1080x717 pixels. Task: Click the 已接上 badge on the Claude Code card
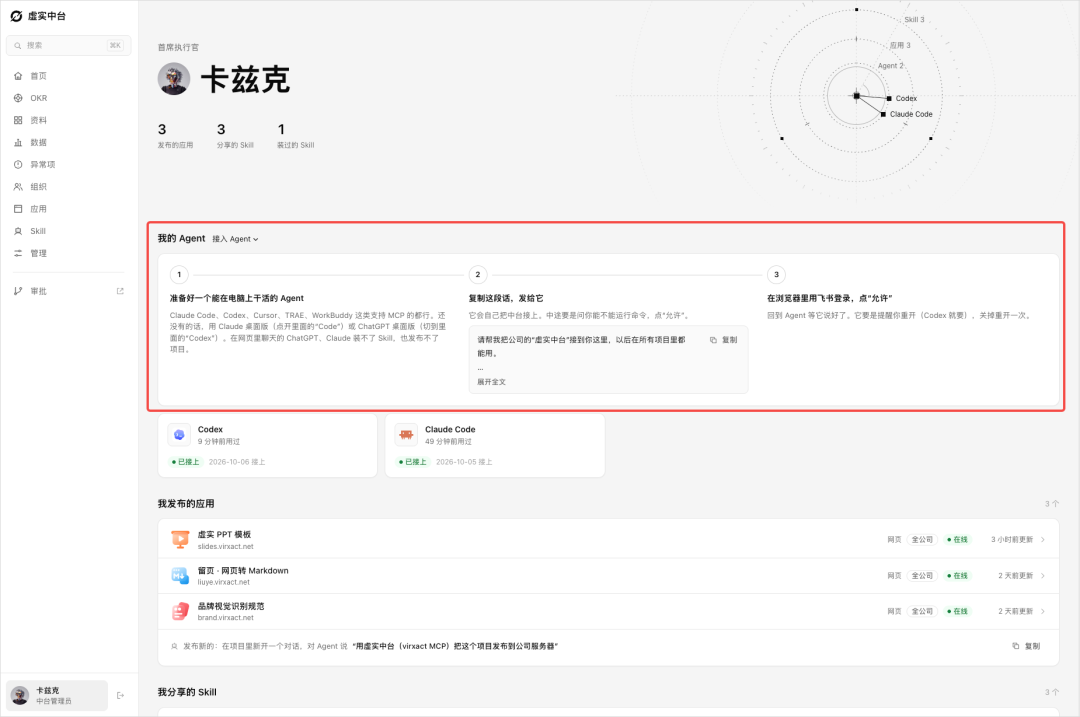click(x=413, y=461)
